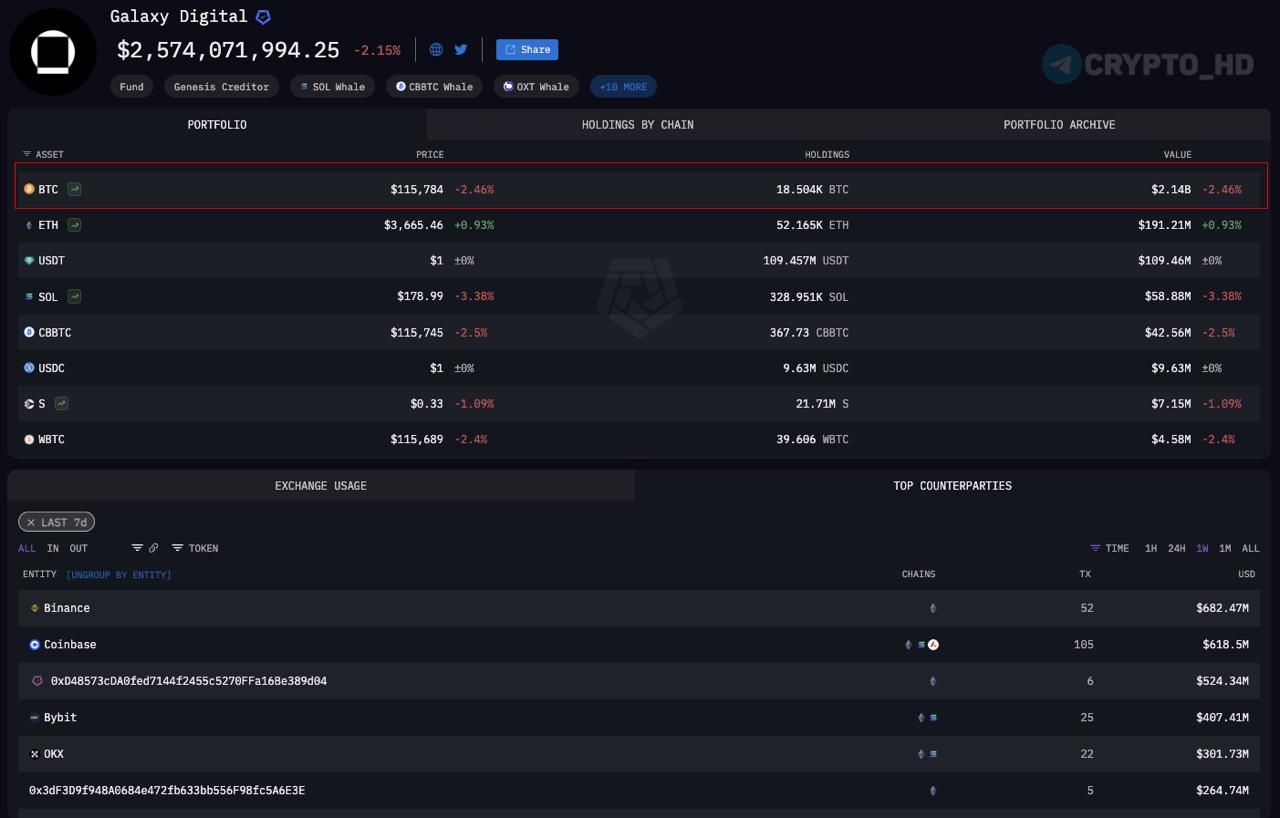This screenshot has width=1280, height=818.
Task: Click the $682.47M Binance USD value
Action: coord(1222,608)
